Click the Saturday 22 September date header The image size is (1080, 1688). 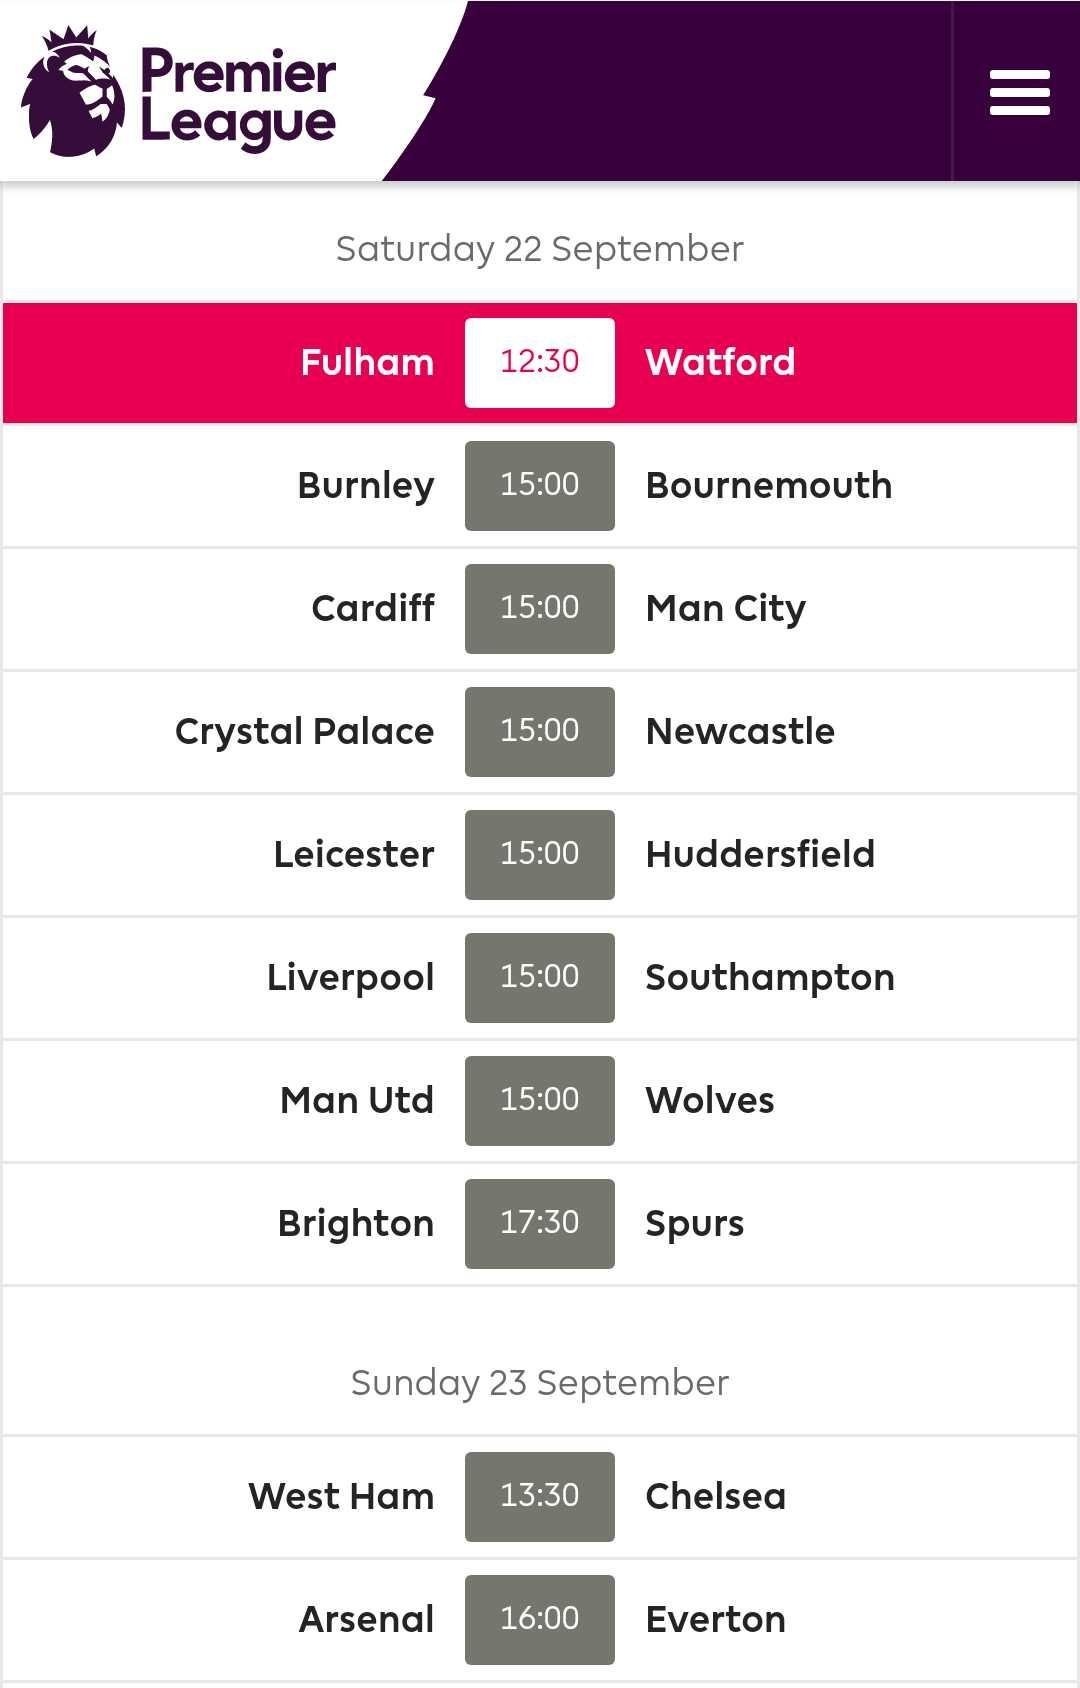coord(539,249)
